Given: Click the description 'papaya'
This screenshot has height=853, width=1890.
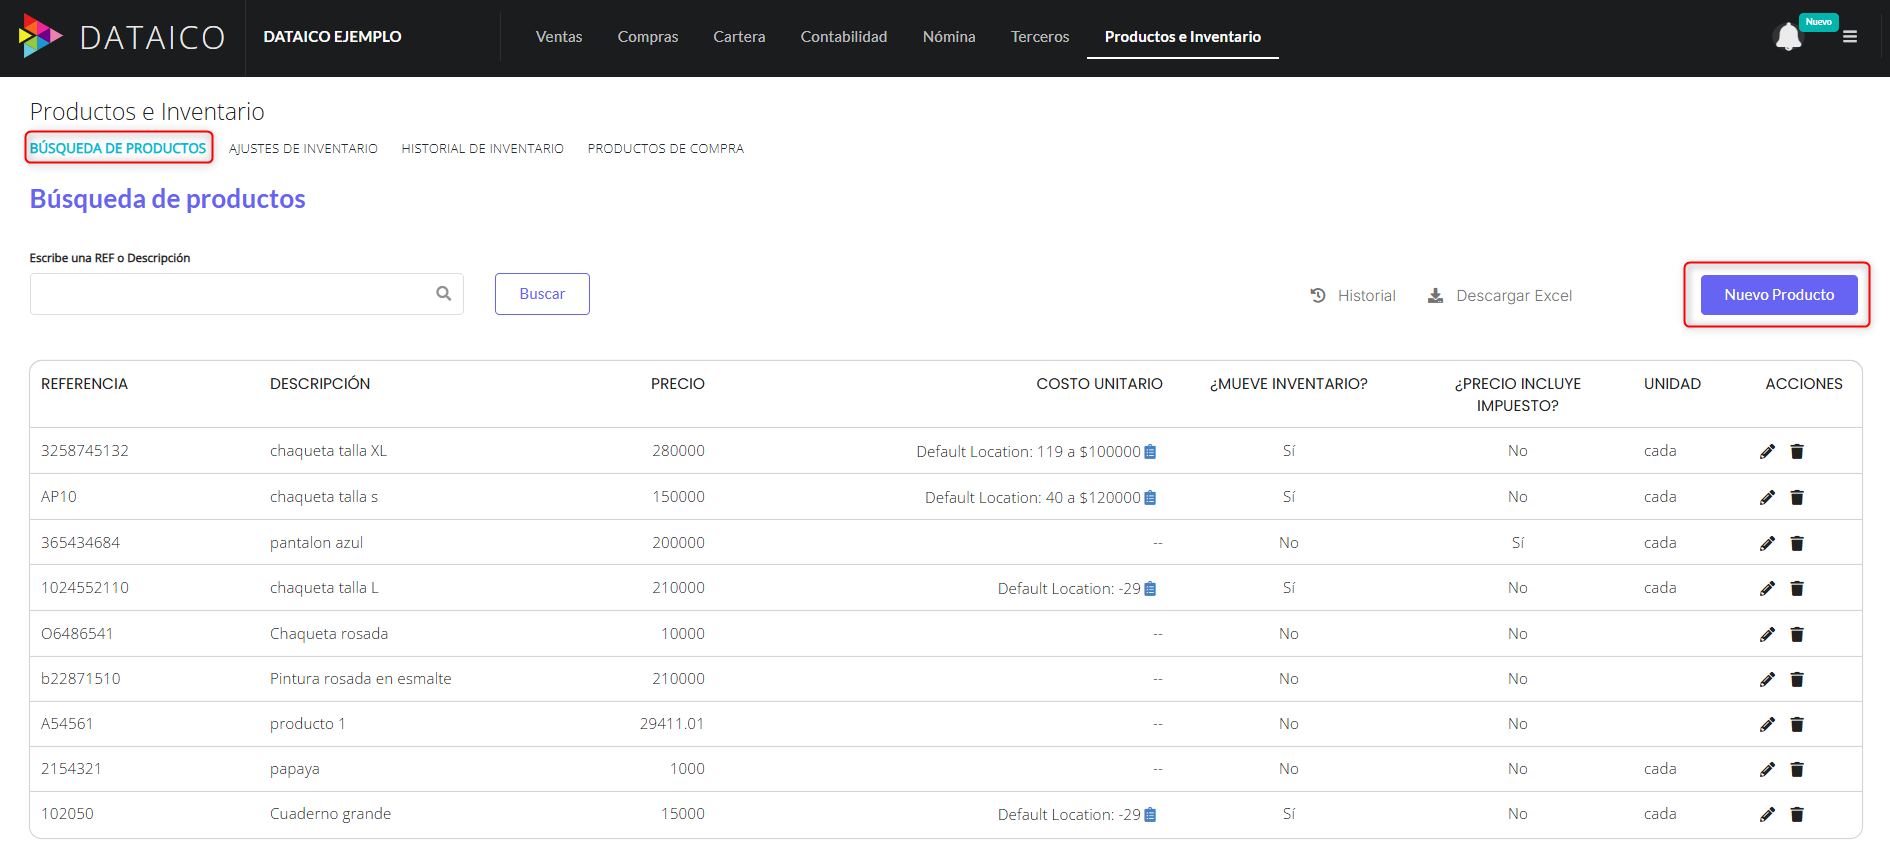Looking at the screenshot, I should coord(295,770).
